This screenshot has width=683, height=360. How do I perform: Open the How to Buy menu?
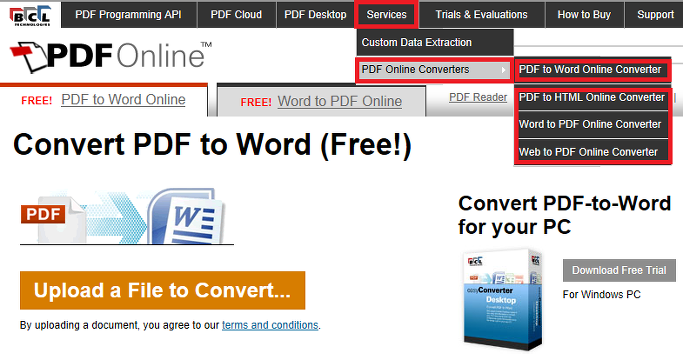pos(584,14)
